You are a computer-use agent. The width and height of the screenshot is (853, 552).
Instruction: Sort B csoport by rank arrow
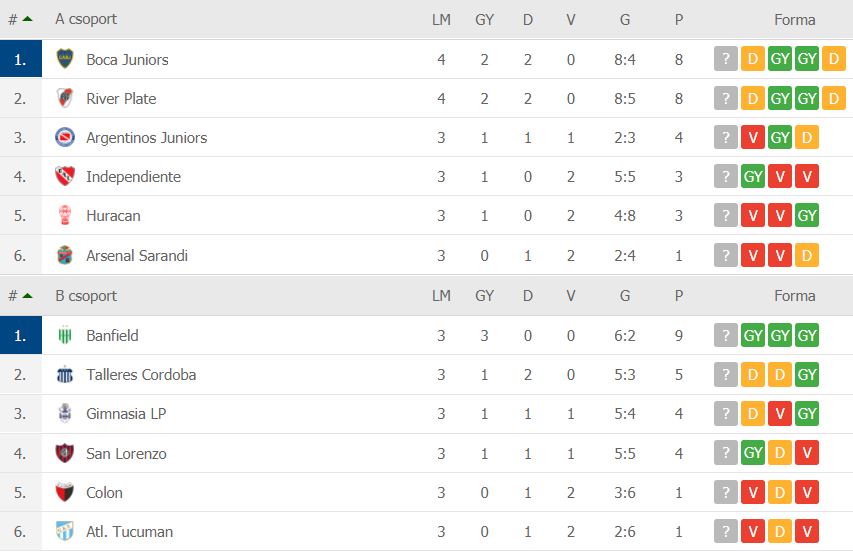point(27,295)
